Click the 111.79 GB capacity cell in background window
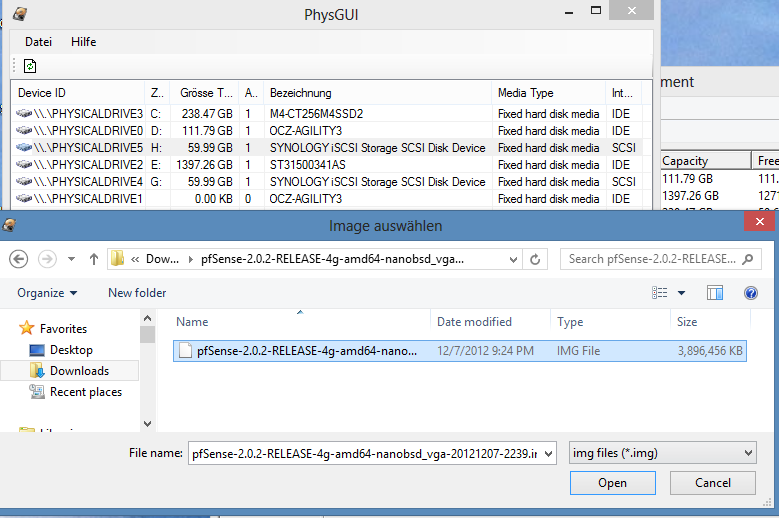Screen dimensions: 779x518 pyautogui.click(x=688, y=179)
